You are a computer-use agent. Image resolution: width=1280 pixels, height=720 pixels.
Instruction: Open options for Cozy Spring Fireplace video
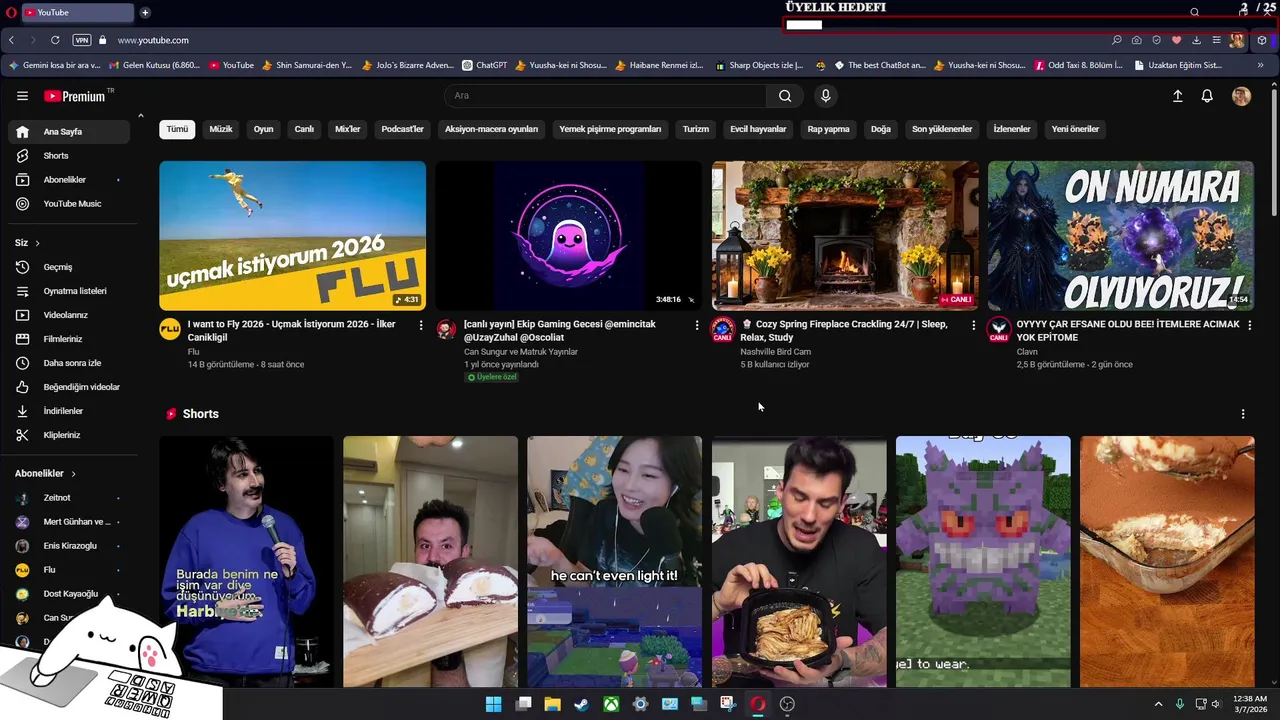coord(973,325)
